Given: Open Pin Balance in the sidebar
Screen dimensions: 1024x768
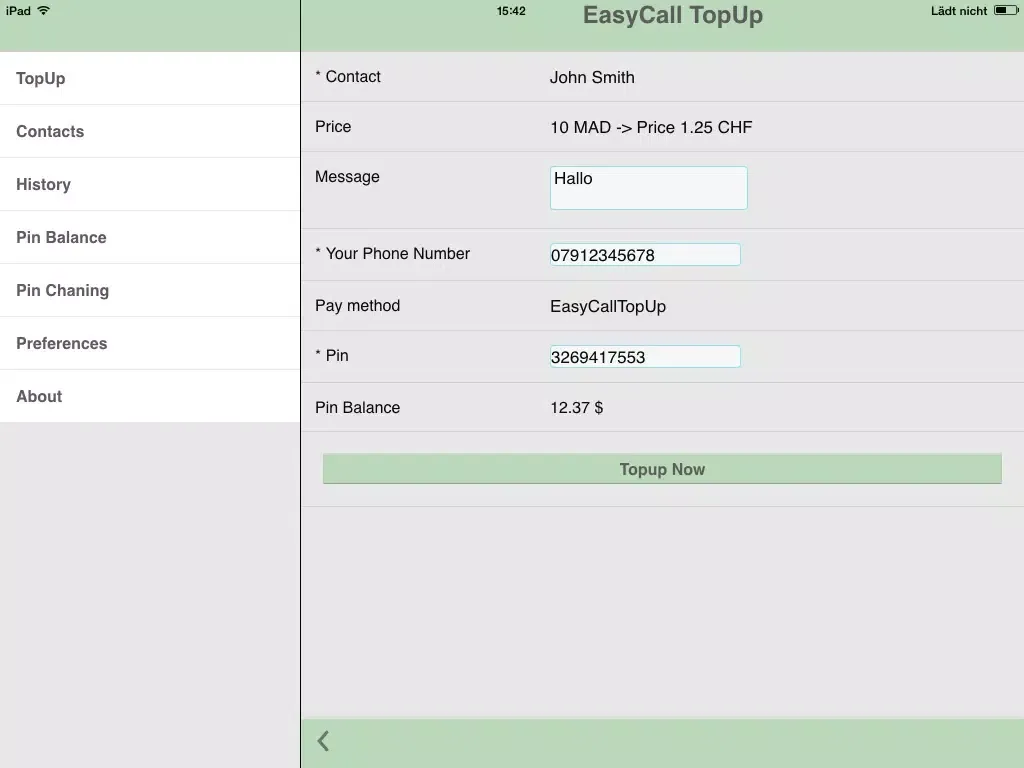Looking at the screenshot, I should [150, 237].
